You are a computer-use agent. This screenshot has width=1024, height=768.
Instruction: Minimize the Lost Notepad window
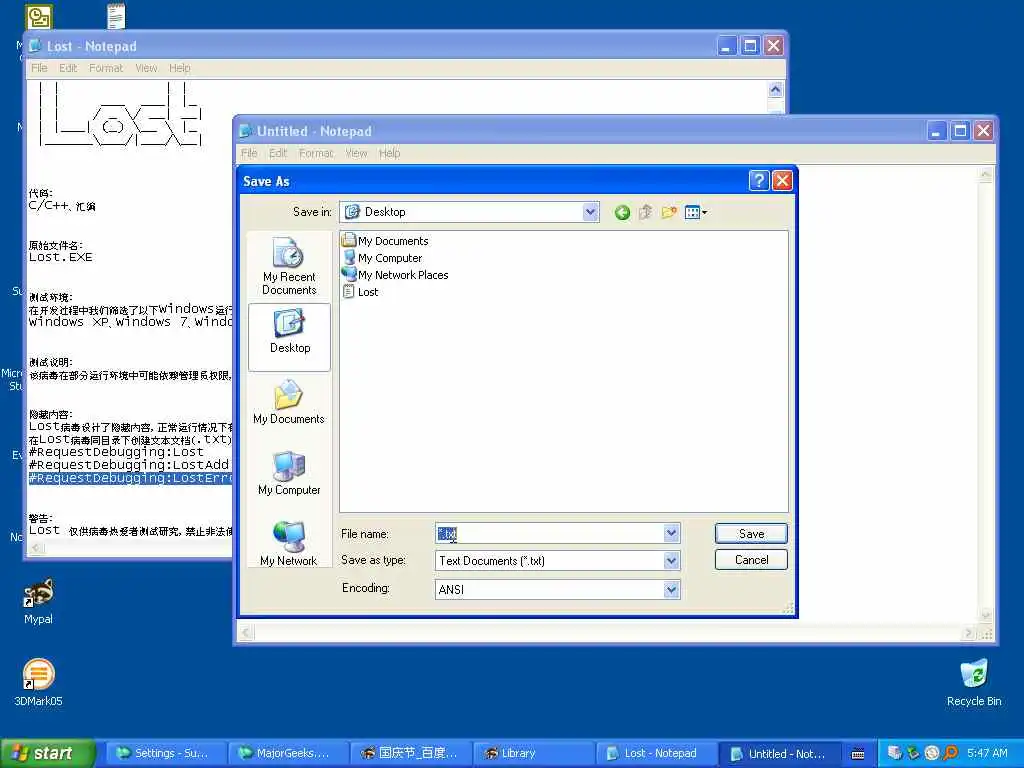coord(726,46)
